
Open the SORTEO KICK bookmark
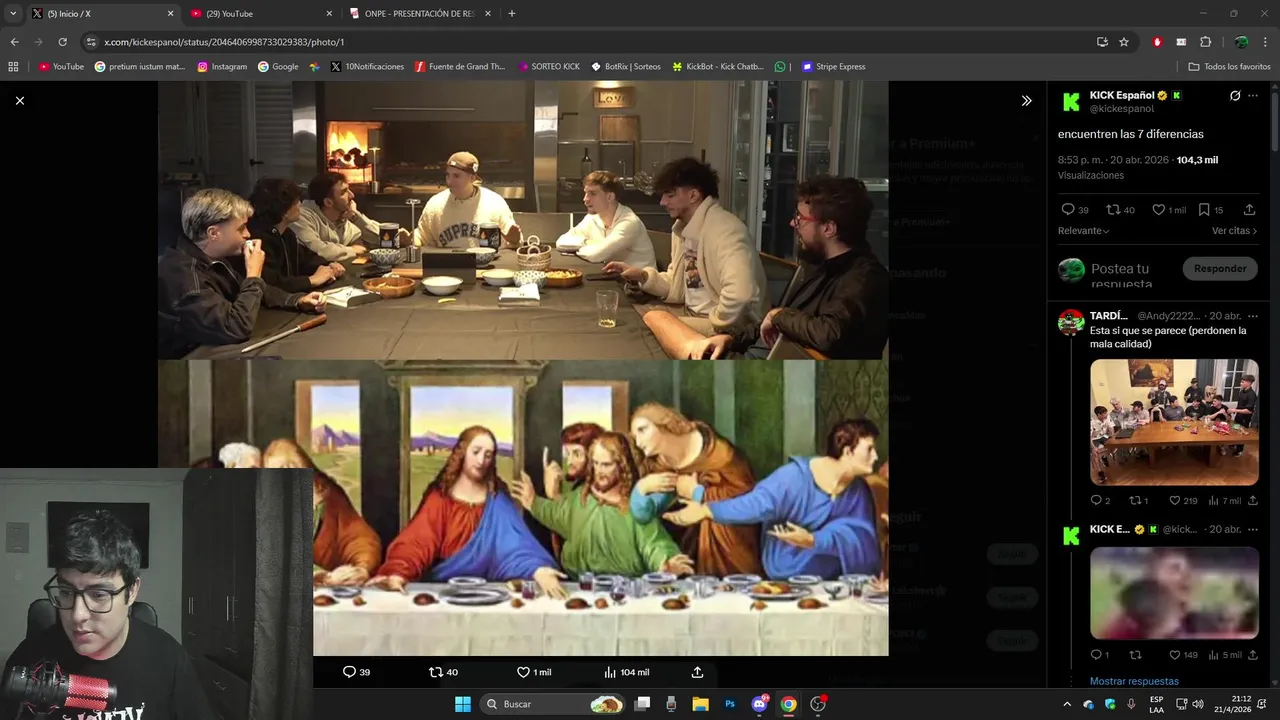(x=549, y=67)
